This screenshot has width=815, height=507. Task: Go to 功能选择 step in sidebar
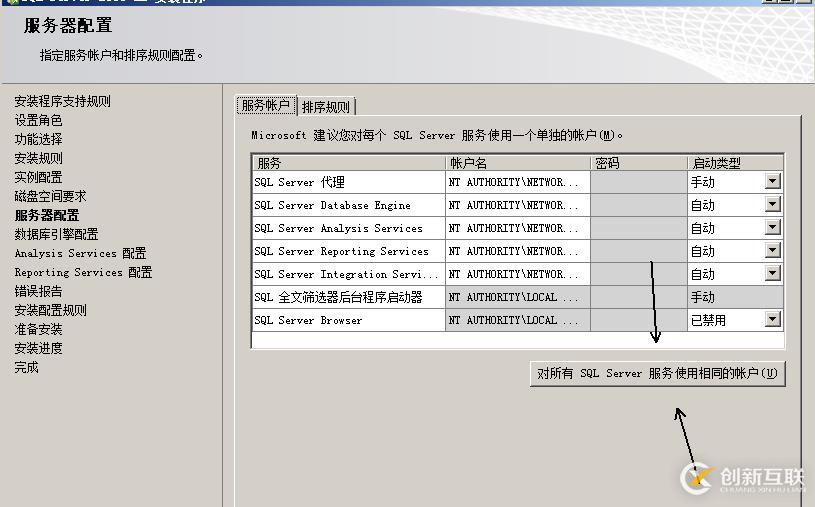click(x=38, y=139)
